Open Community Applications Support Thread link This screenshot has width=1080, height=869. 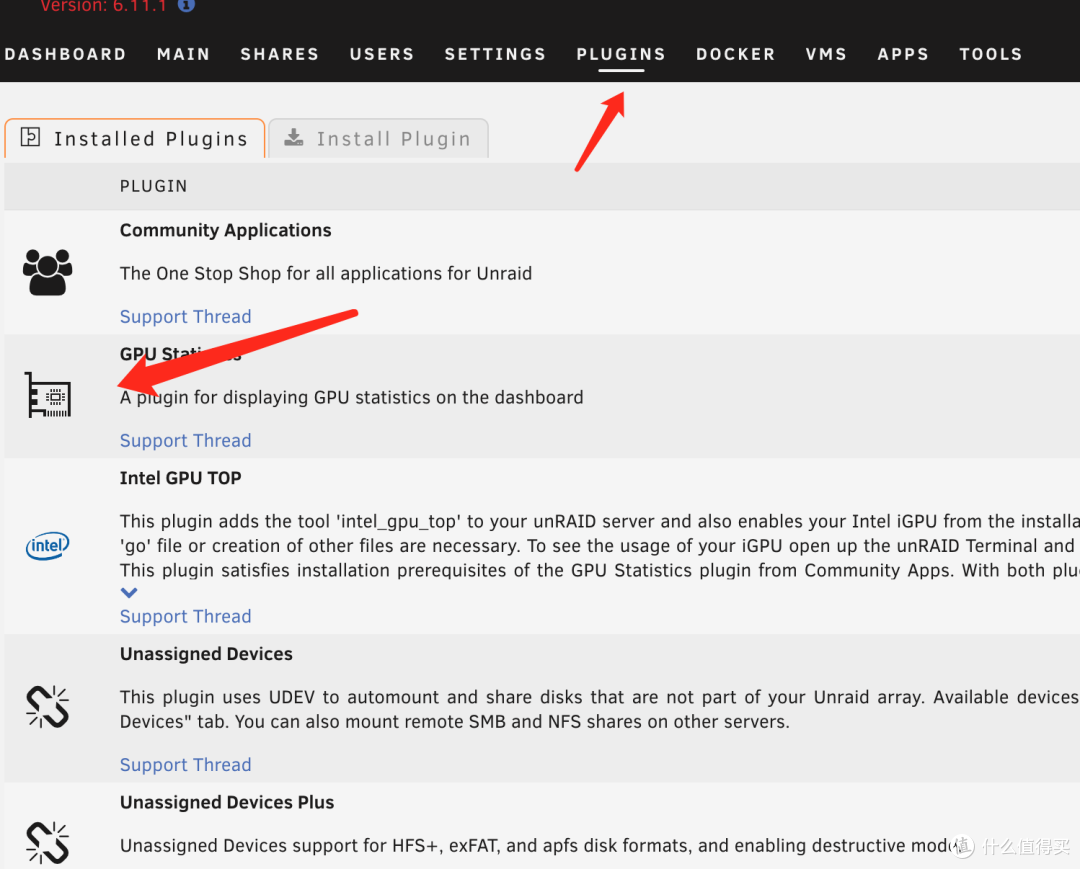point(185,316)
